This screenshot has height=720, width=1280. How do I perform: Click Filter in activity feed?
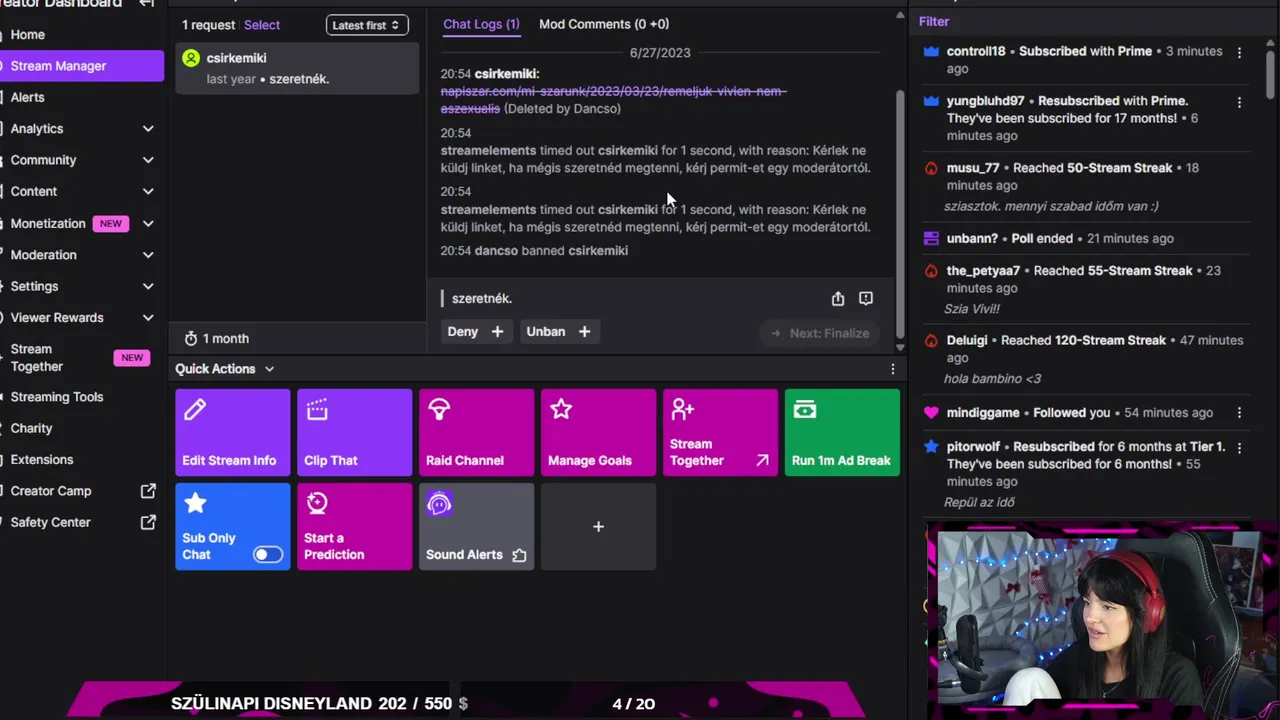tap(934, 21)
